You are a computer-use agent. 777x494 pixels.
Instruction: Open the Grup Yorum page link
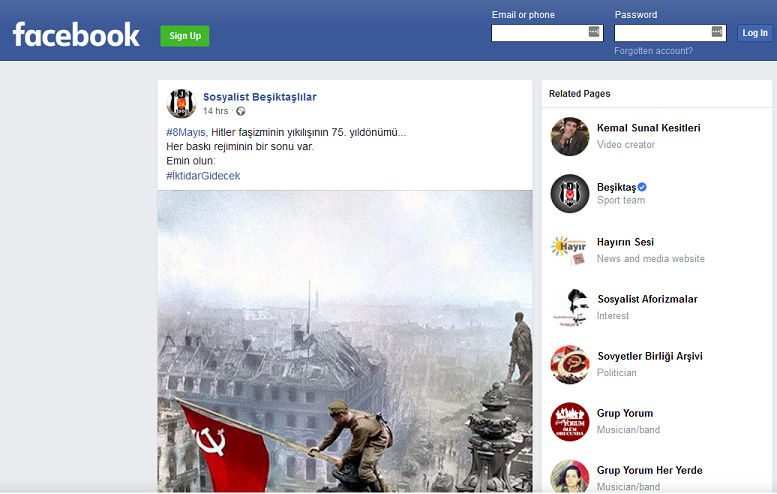tap(625, 413)
